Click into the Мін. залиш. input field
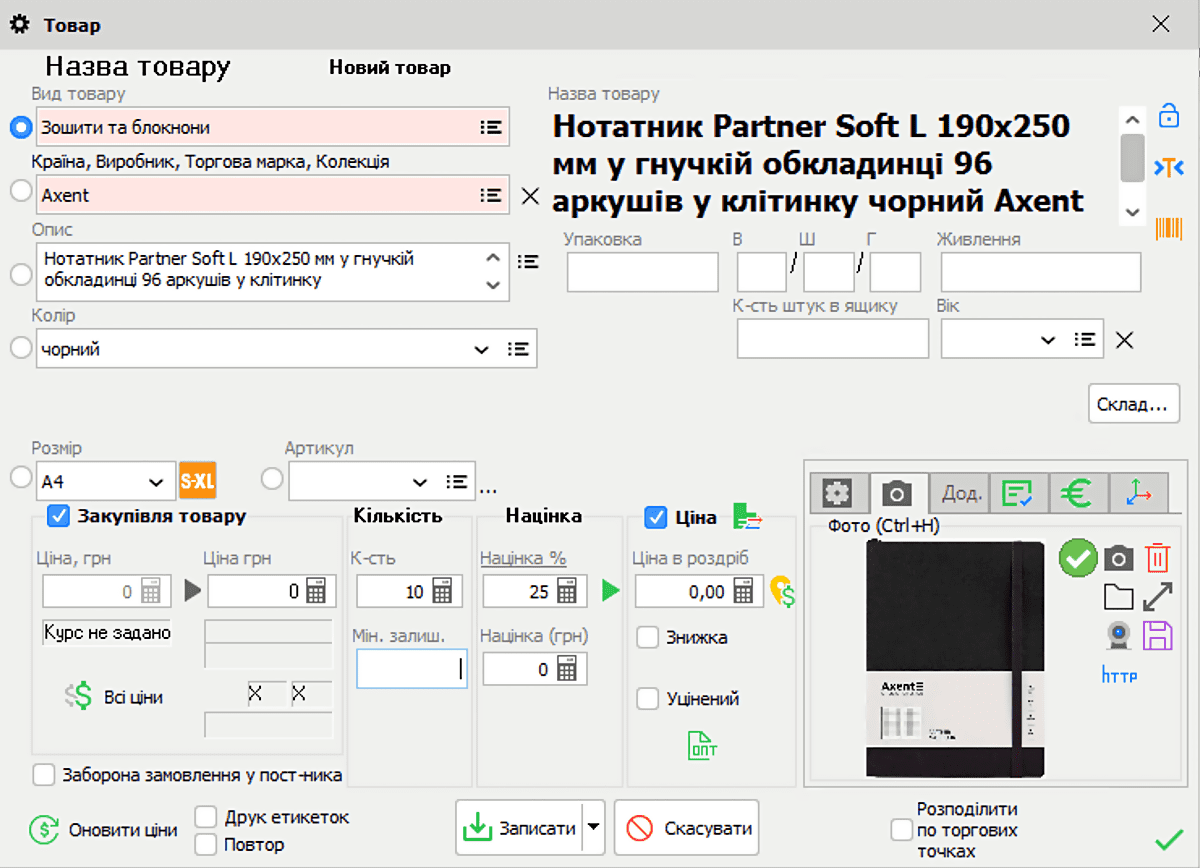The height and width of the screenshot is (868, 1200). click(x=411, y=669)
